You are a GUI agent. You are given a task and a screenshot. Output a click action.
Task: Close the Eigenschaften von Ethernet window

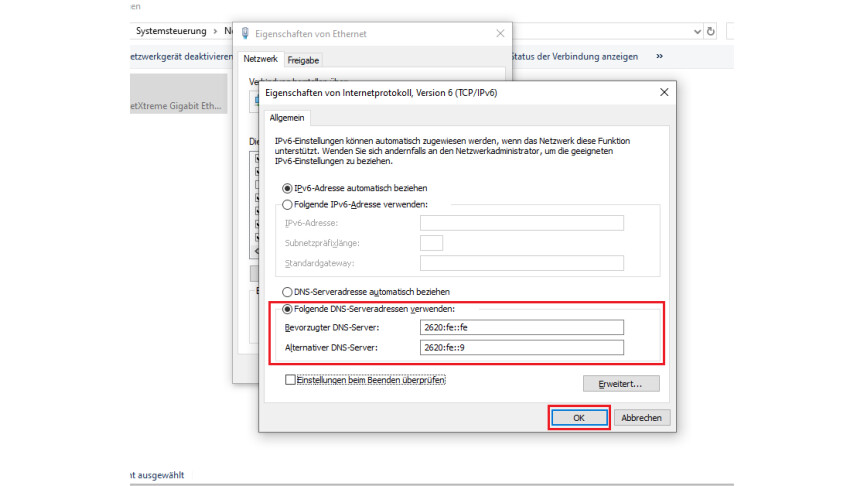499,34
